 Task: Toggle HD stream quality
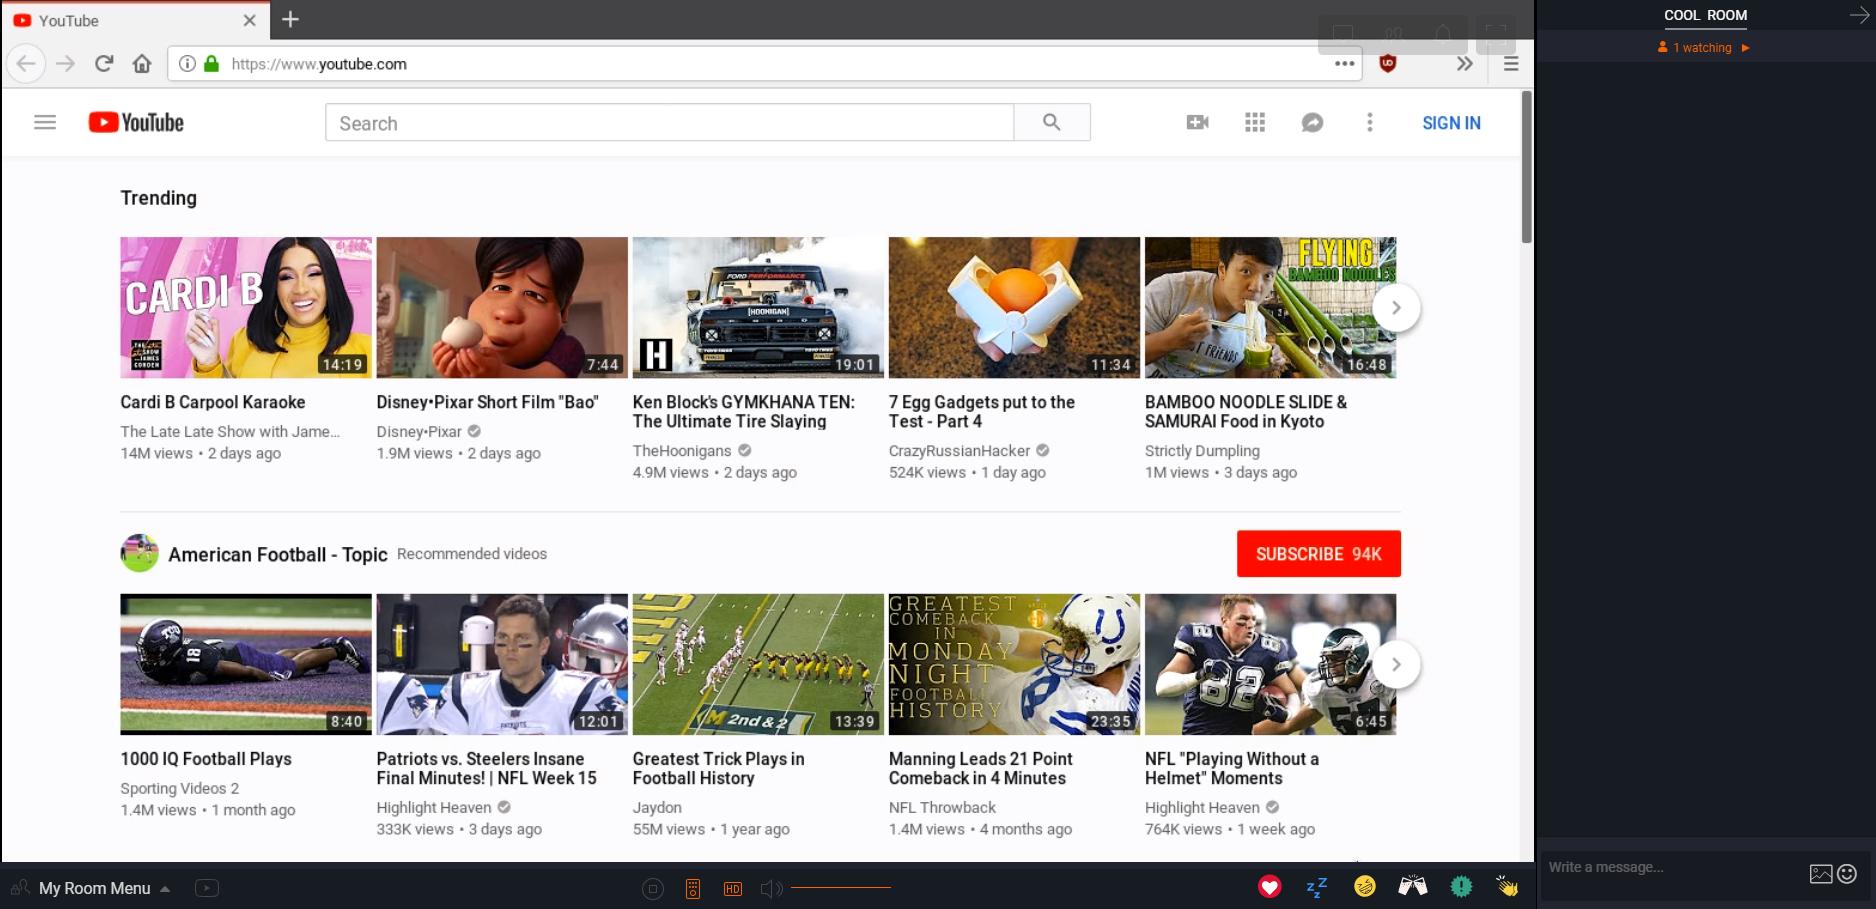click(x=733, y=889)
